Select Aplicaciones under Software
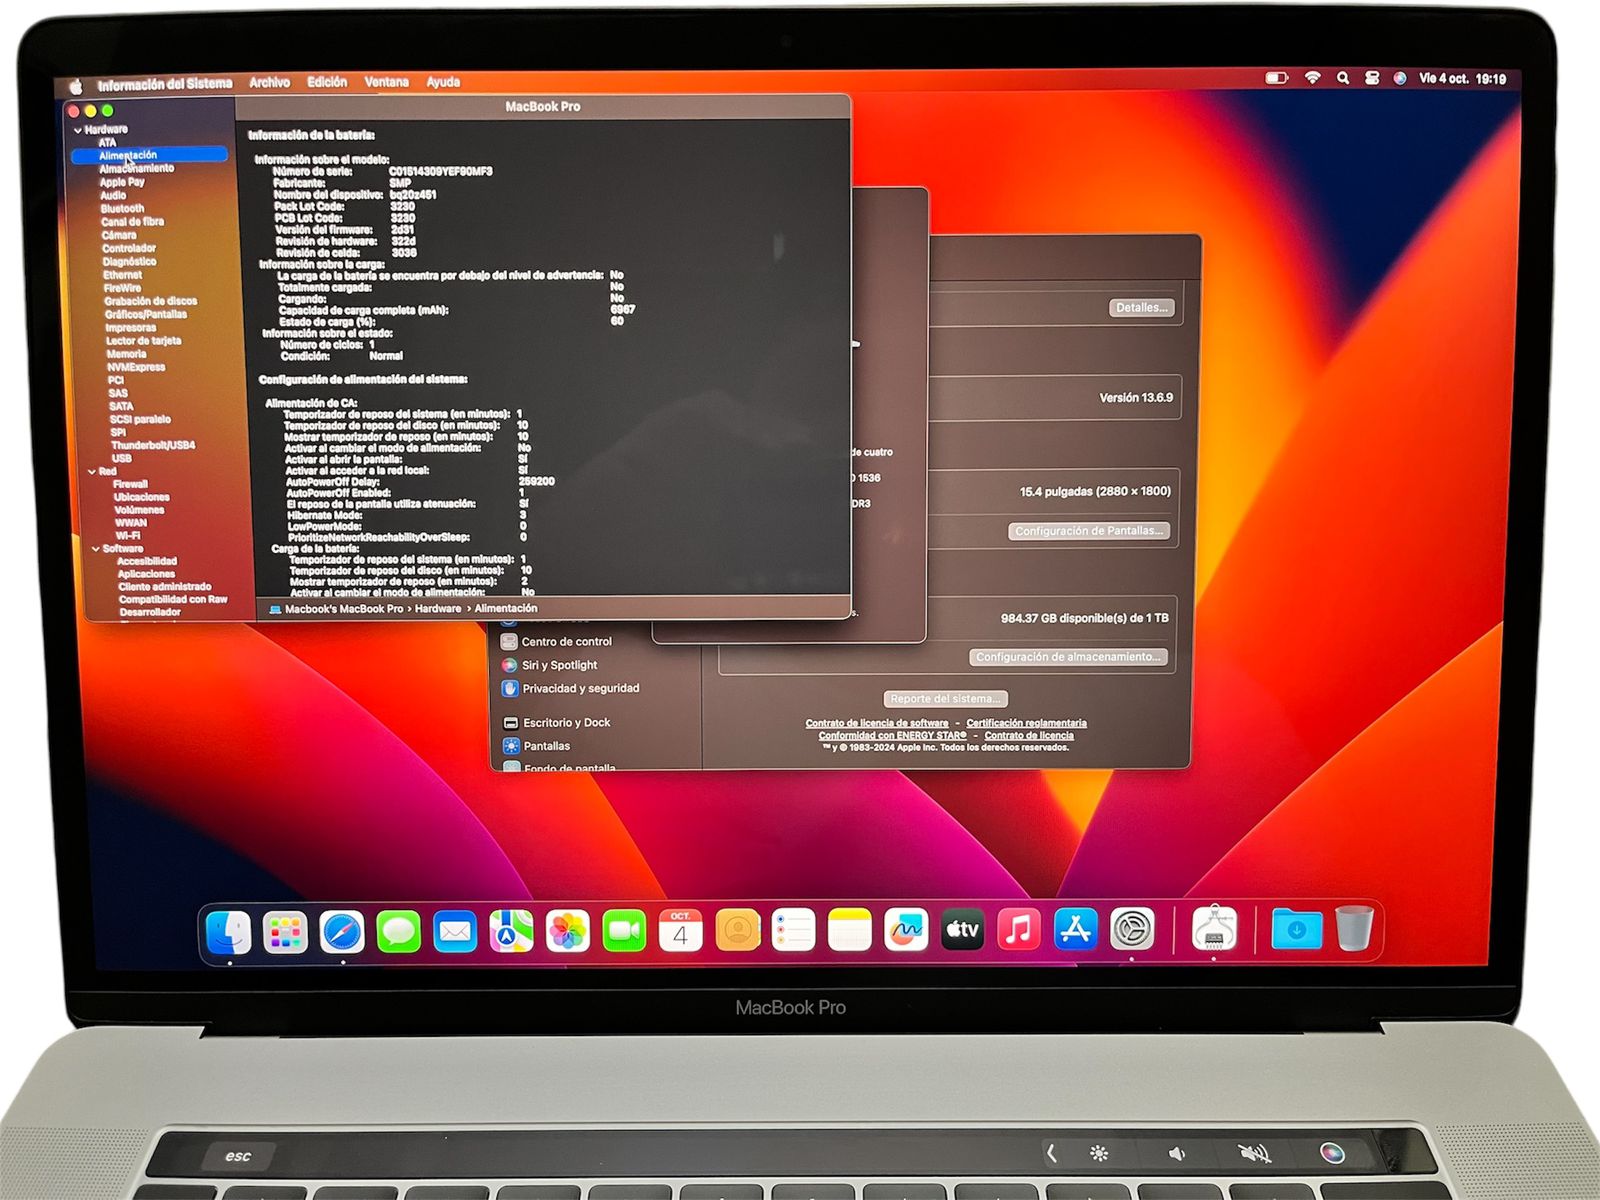Viewport: 1600px width, 1200px height. (x=146, y=574)
